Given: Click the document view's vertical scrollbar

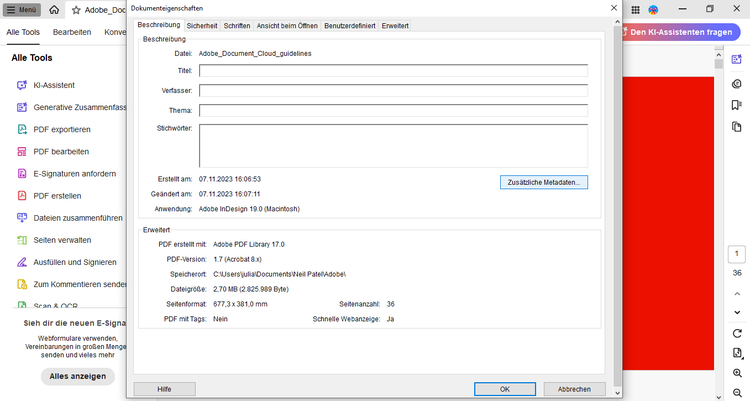Looking at the screenshot, I should pyautogui.click(x=718, y=223).
